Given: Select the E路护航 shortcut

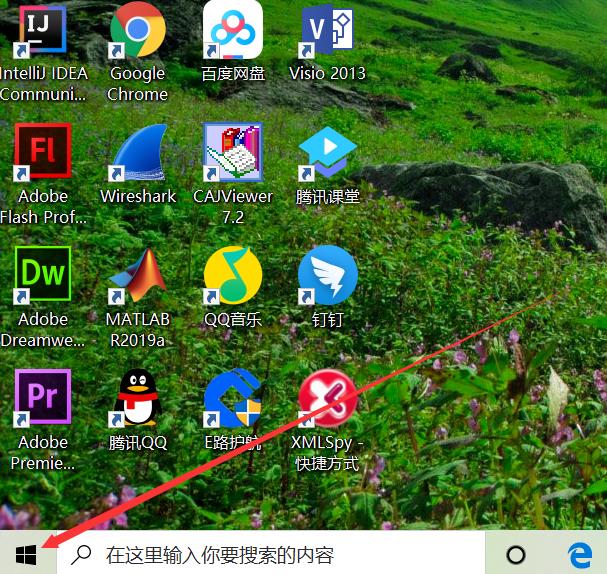Looking at the screenshot, I should click(x=233, y=398).
